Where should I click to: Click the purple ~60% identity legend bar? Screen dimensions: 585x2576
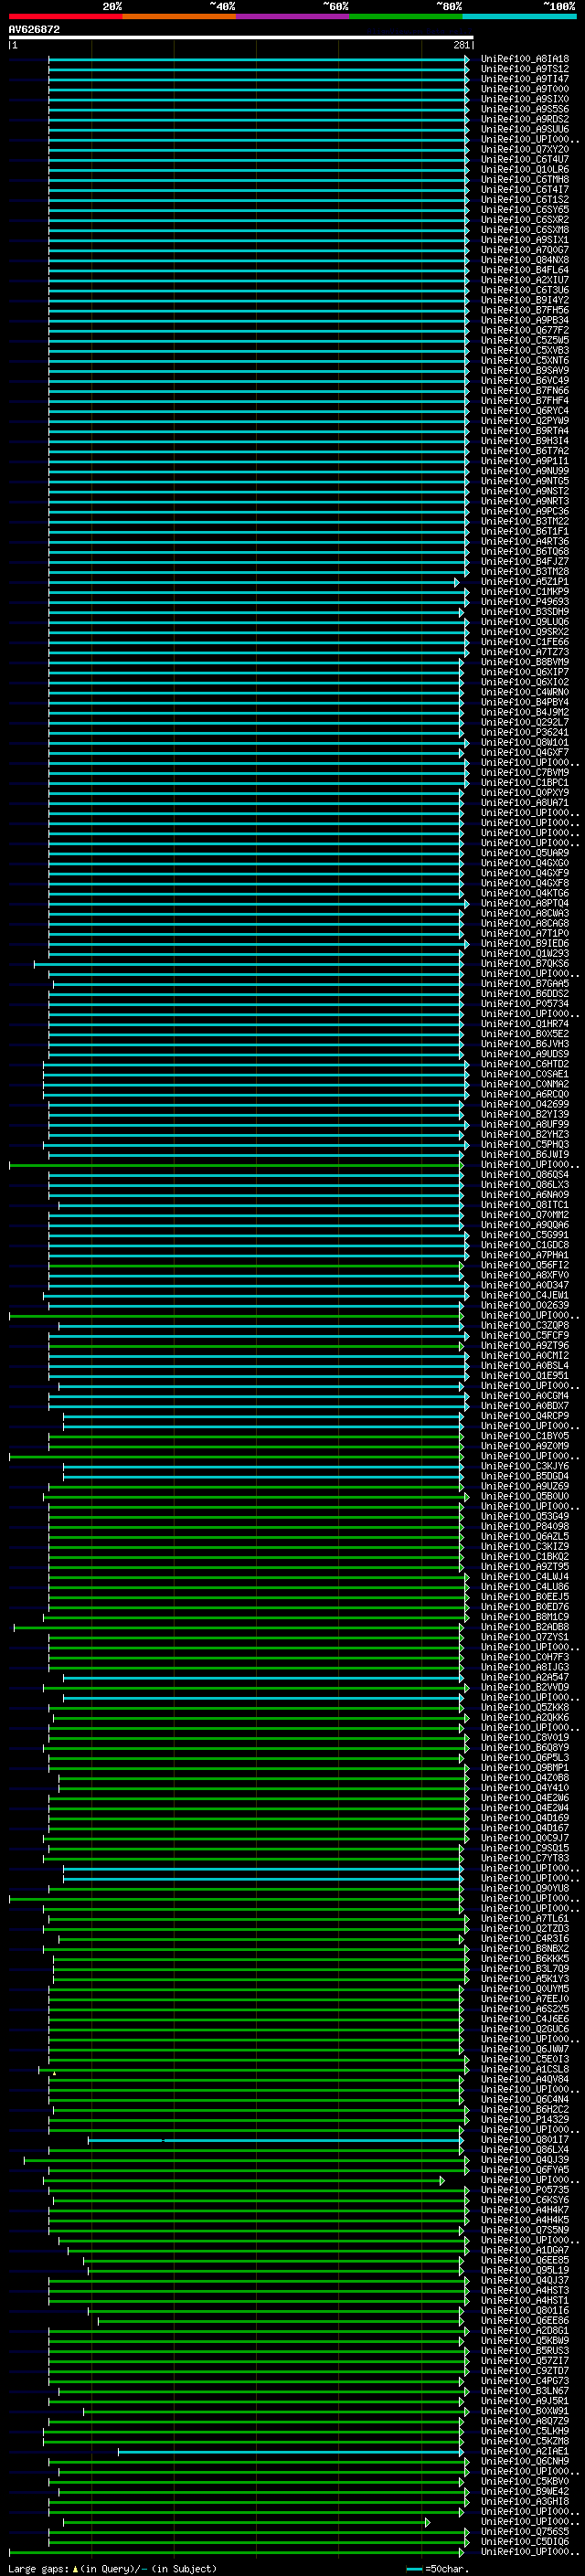293,16
